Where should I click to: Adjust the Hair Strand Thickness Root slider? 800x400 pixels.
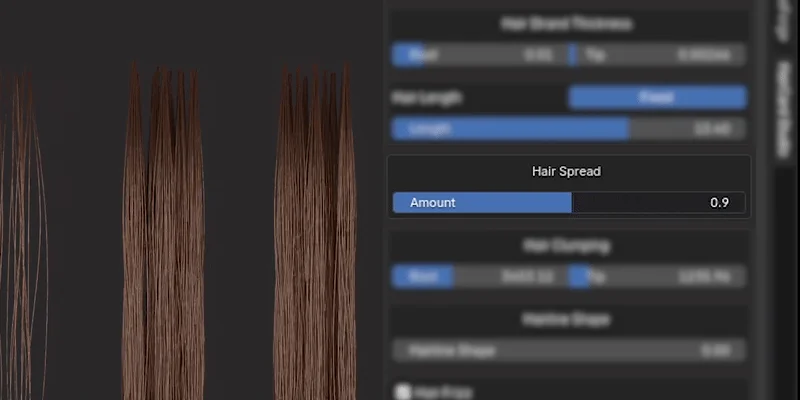(x=479, y=55)
